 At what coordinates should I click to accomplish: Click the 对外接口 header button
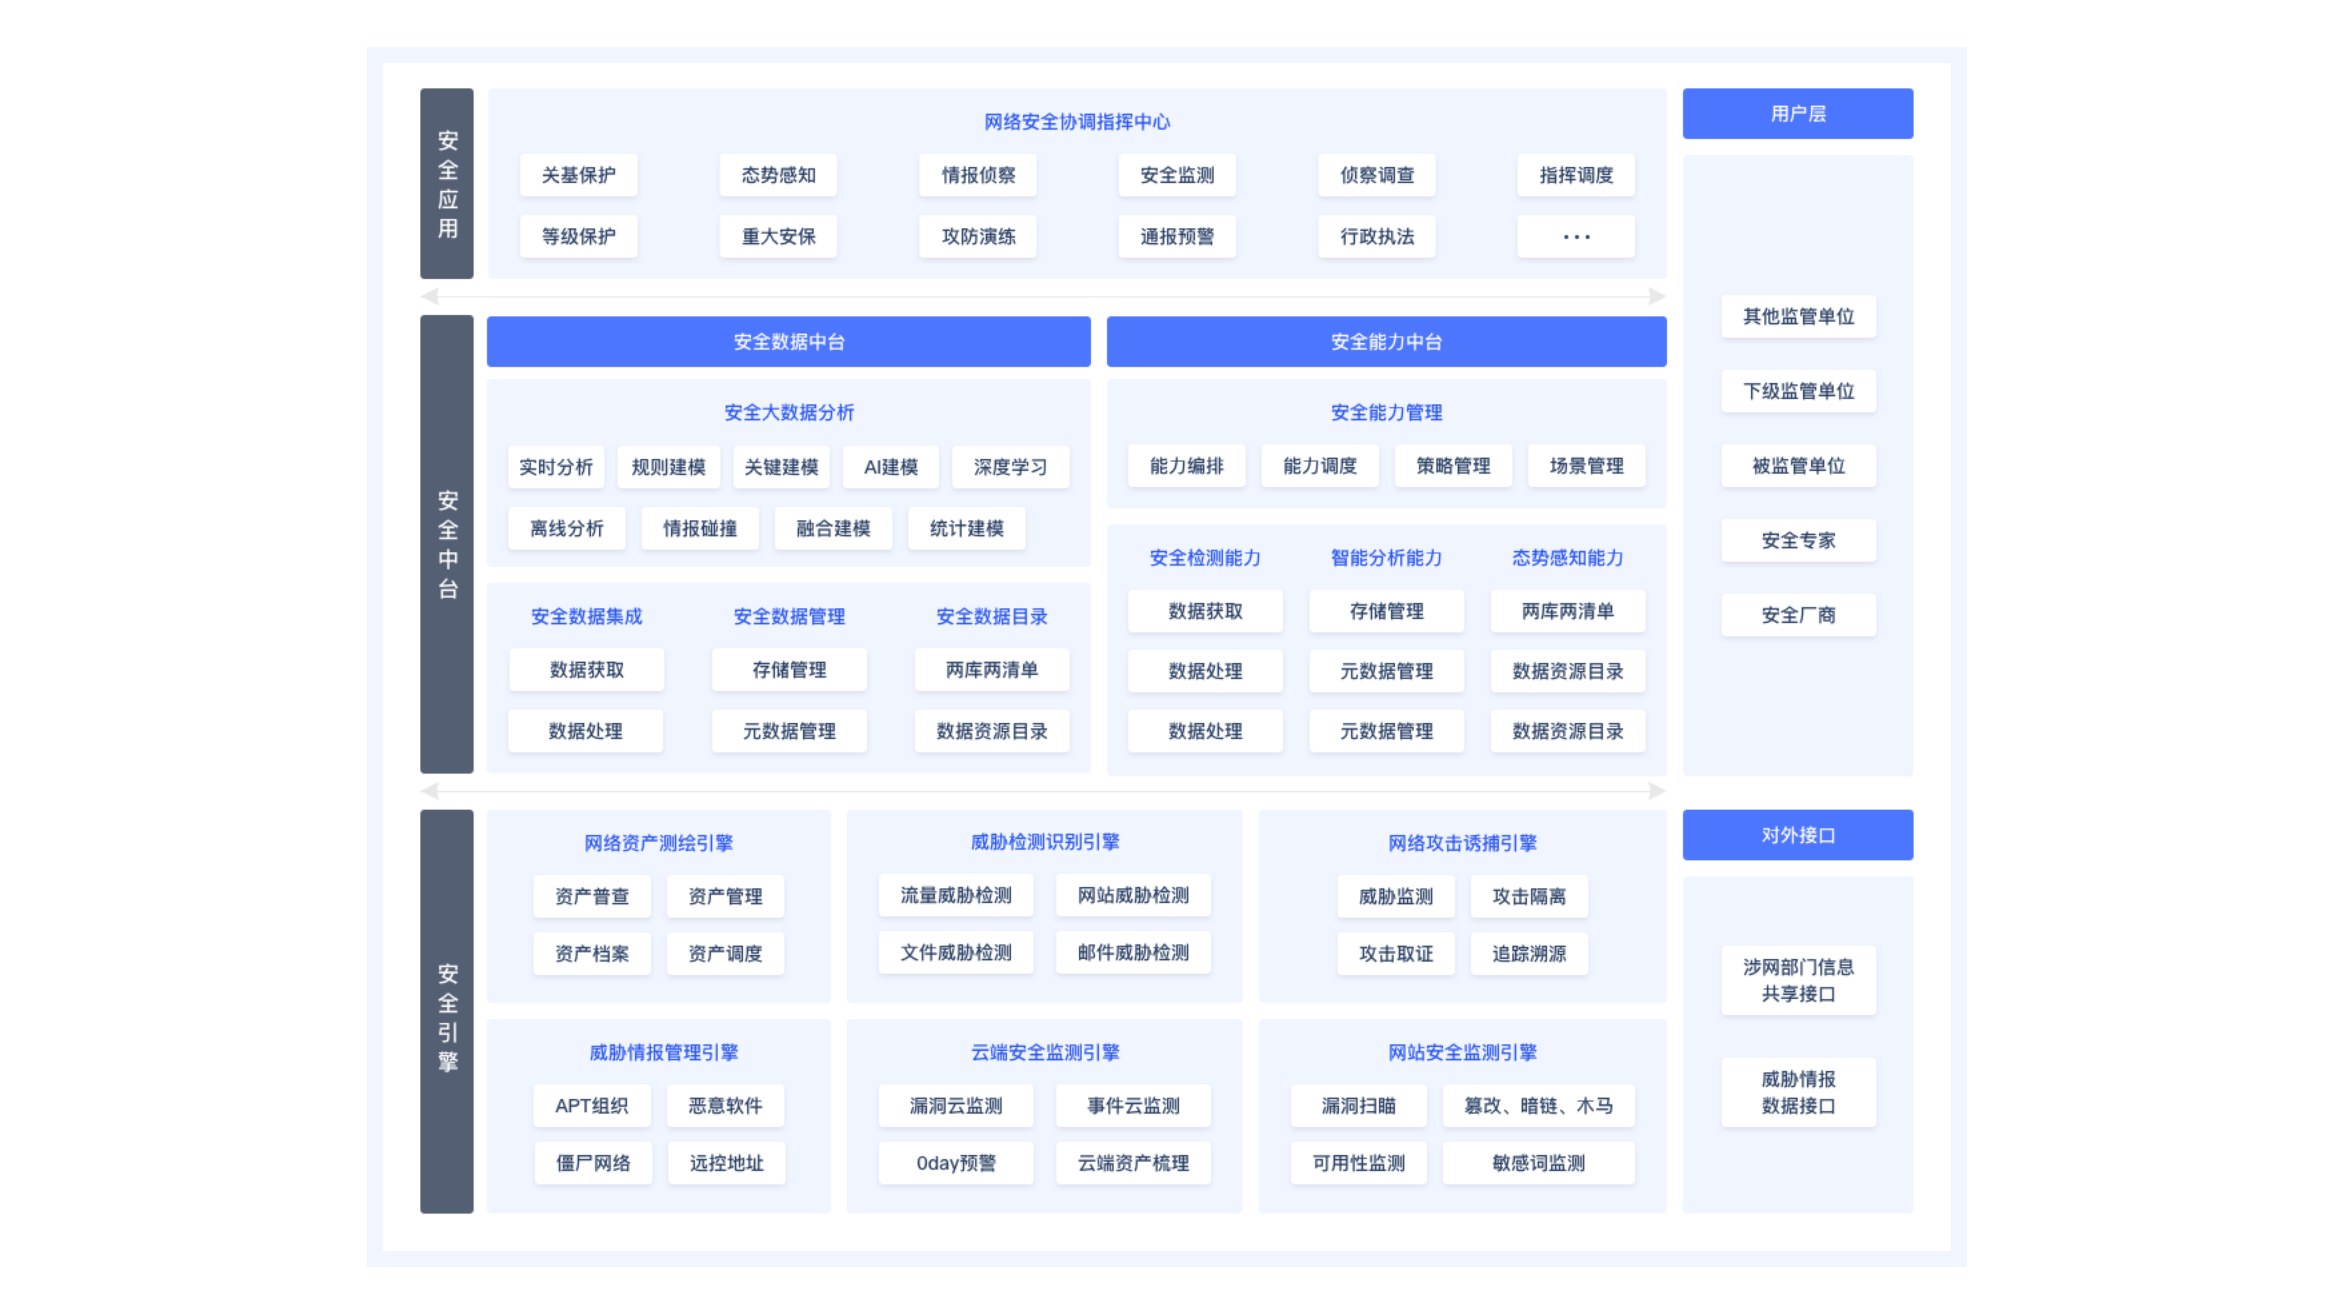click(x=1797, y=835)
